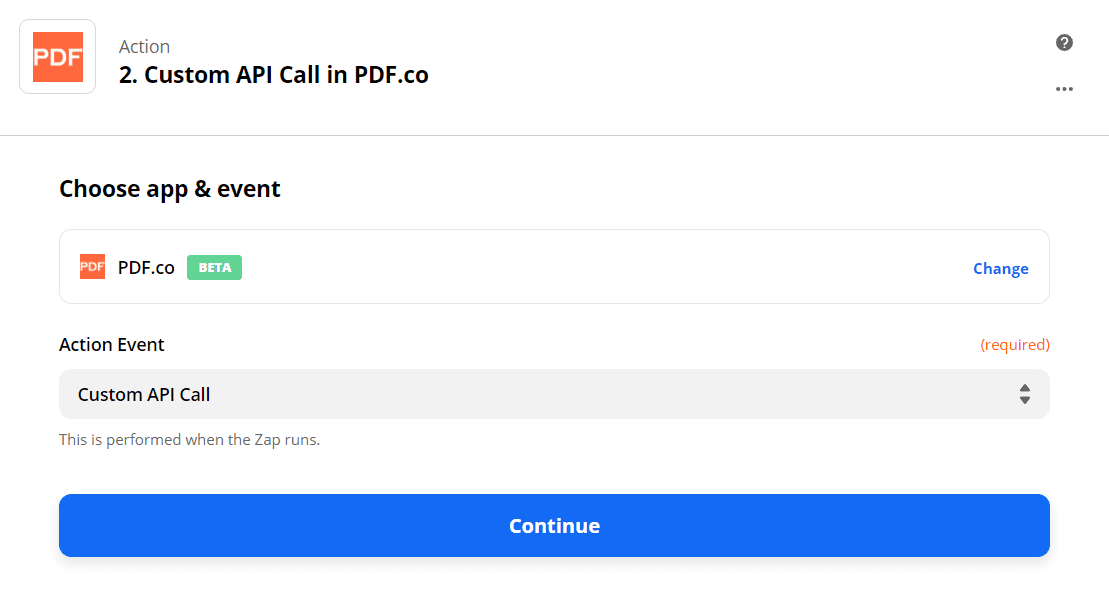Screen dimensions: 1109x614
Task: Click the step title Custom API Call in PDF.co
Action: click(x=274, y=74)
